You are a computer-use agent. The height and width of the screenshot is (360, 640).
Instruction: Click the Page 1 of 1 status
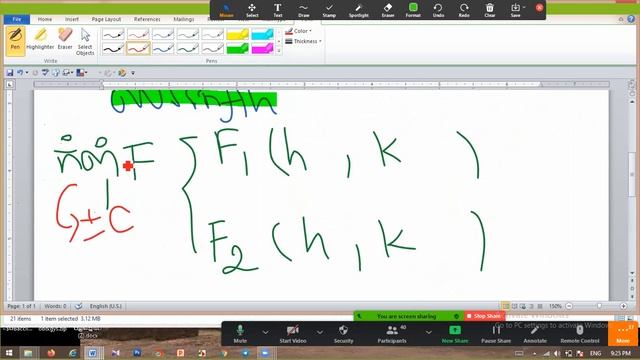[21, 306]
